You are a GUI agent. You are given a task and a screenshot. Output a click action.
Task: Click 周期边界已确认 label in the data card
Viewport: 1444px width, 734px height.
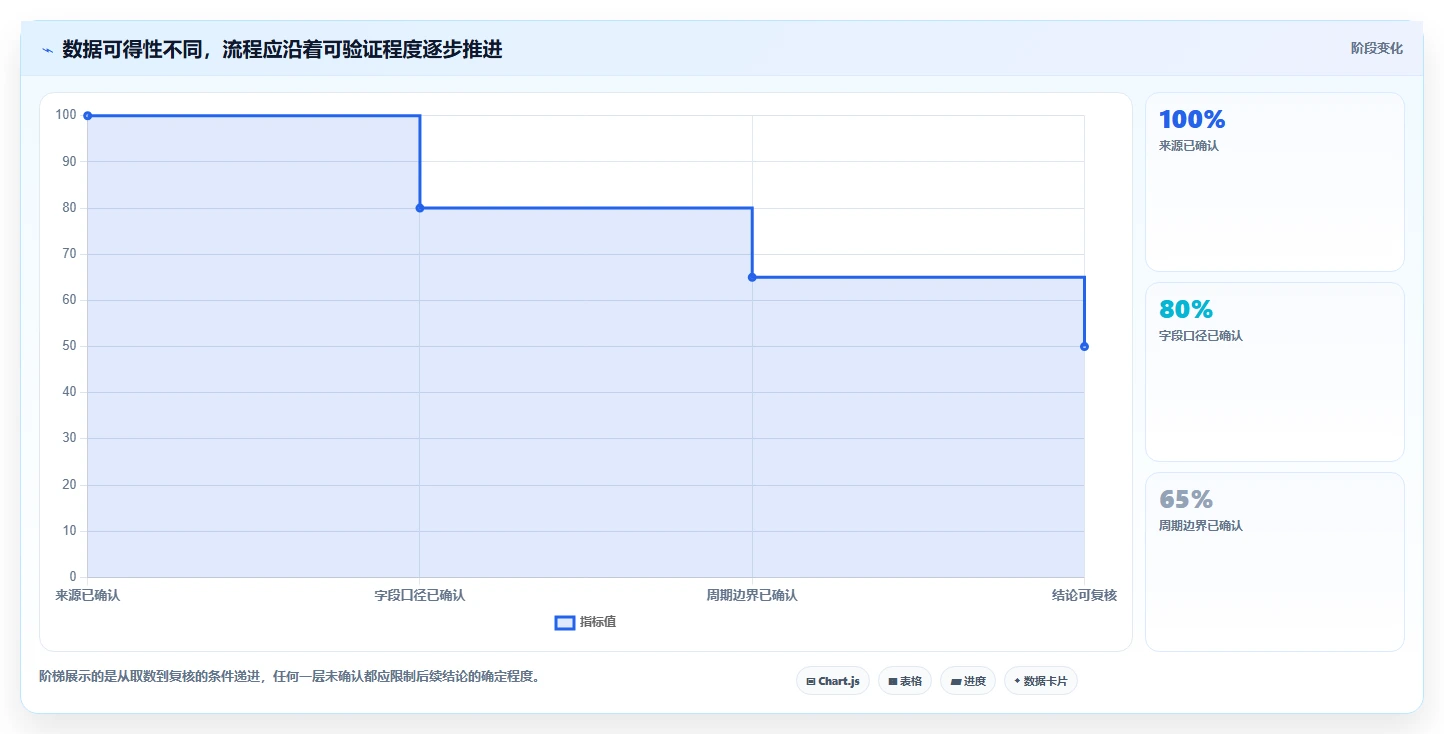(1201, 526)
